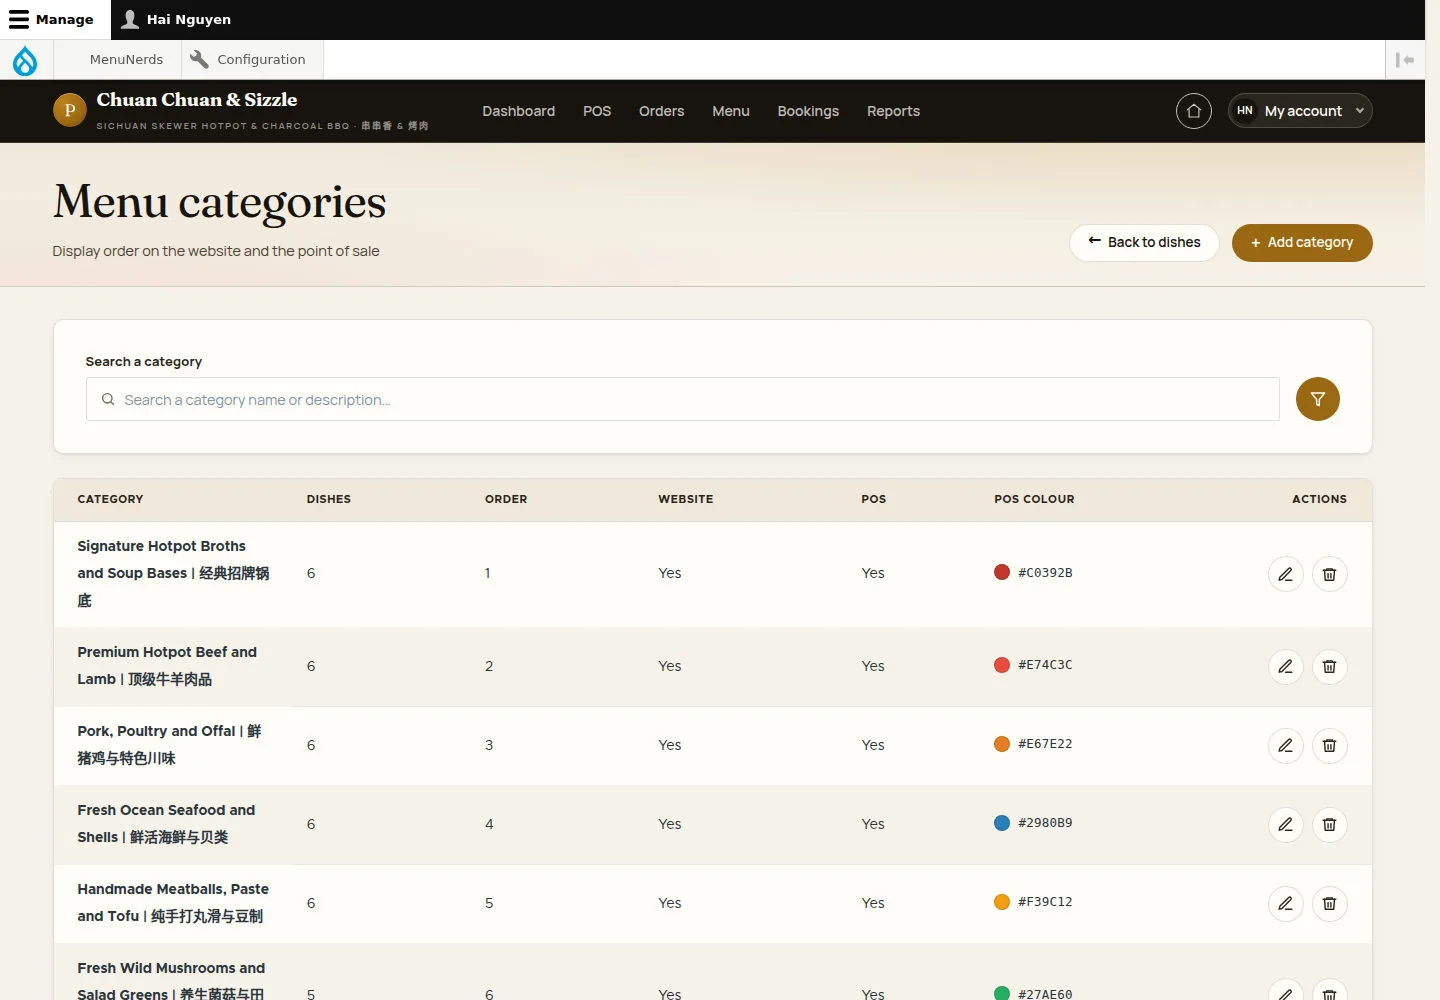1440x1000 pixels.
Task: Open Reports page
Action: 893,111
